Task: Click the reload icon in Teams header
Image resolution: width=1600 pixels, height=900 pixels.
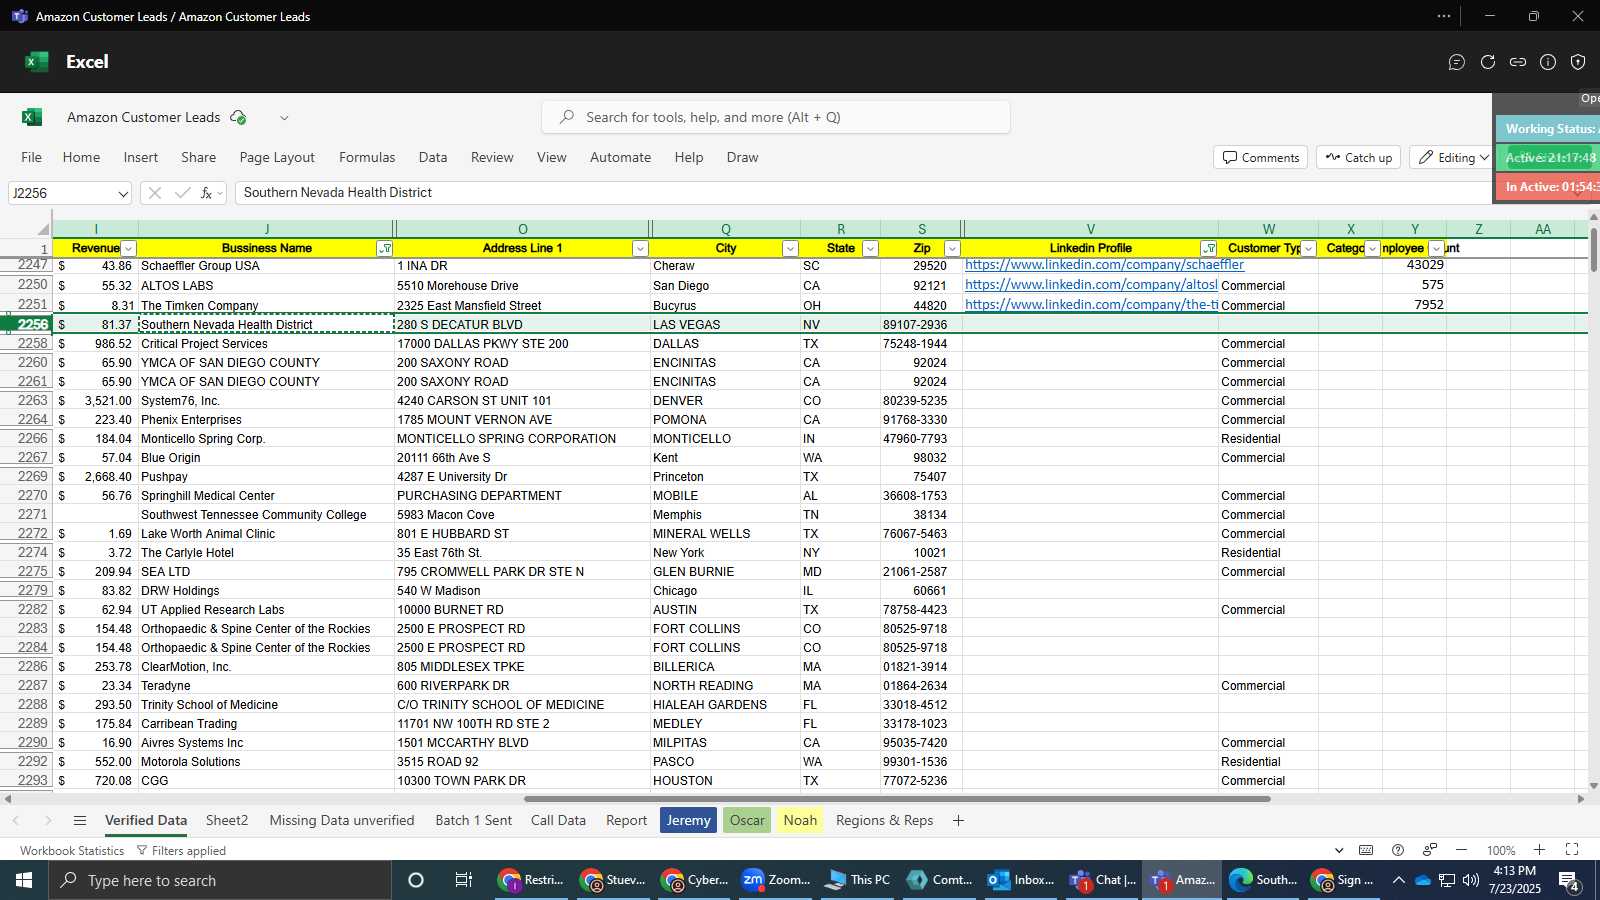Action: [1488, 62]
